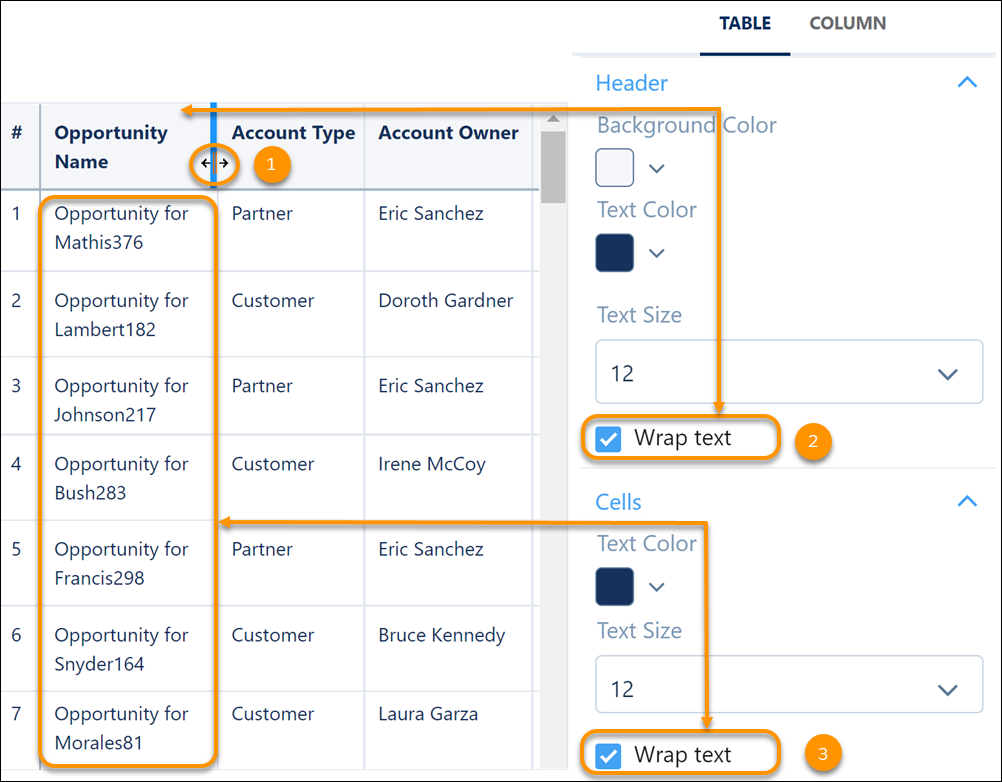Click the table vertical scrollbar thumb
This screenshot has height=782, width=1002.
tap(552, 165)
